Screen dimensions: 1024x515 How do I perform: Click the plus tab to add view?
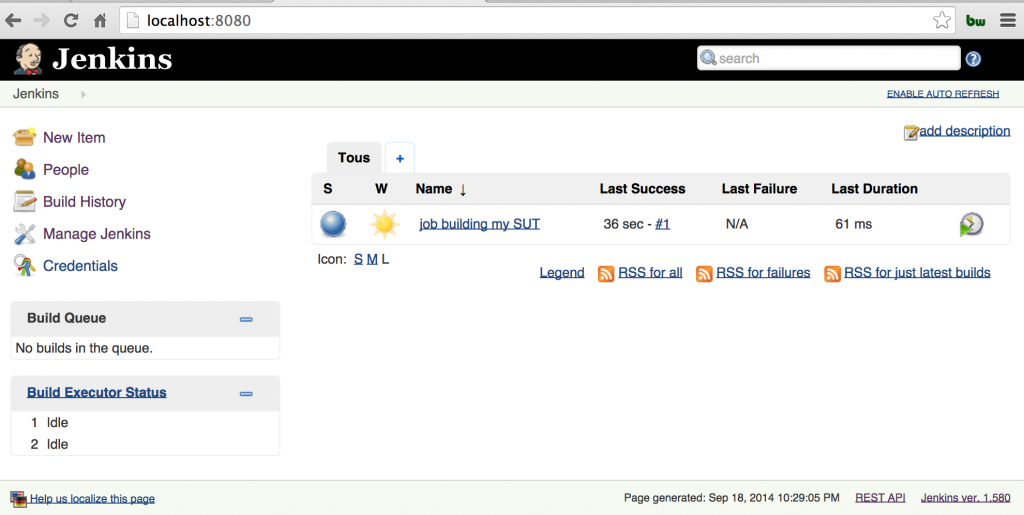[400, 158]
